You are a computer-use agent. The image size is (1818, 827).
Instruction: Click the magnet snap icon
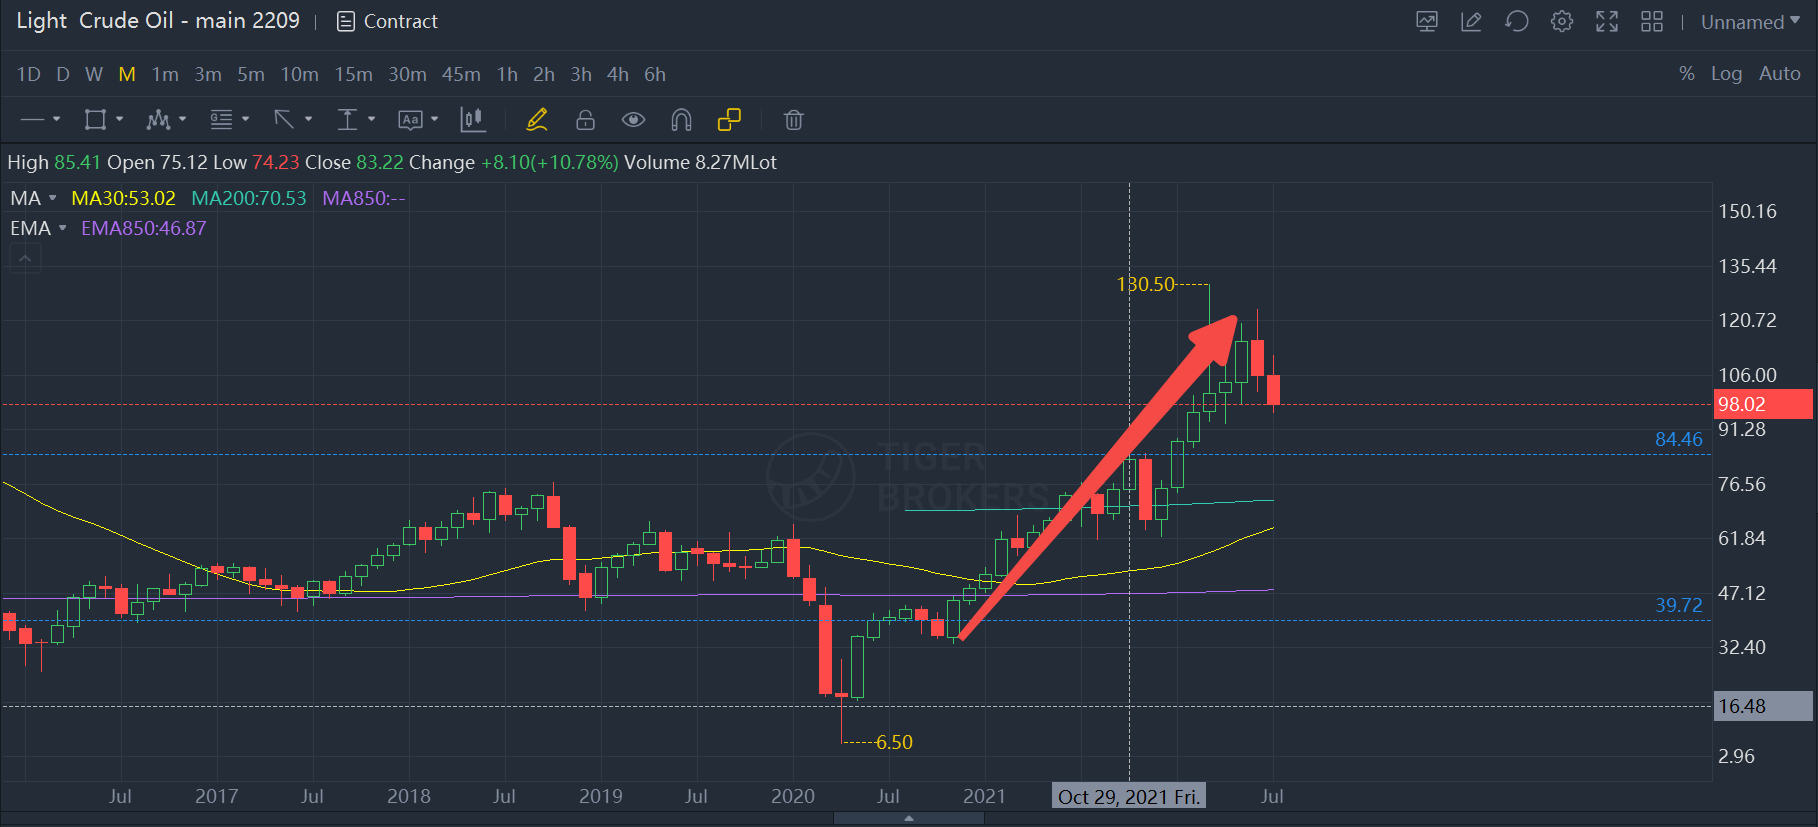(x=681, y=120)
